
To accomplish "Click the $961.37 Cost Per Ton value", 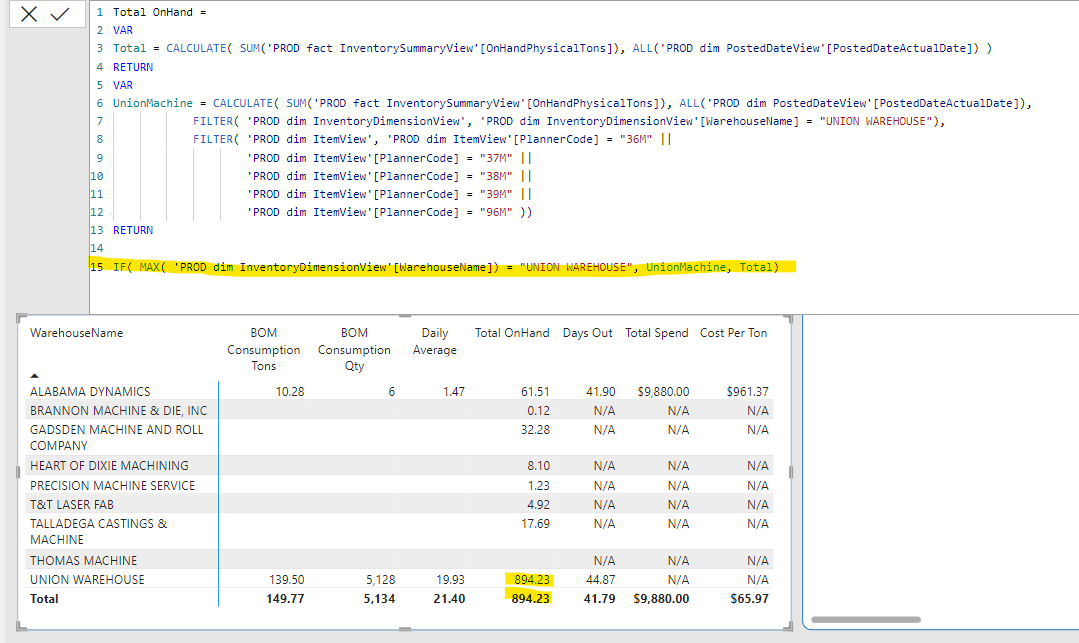I will 747,392.
